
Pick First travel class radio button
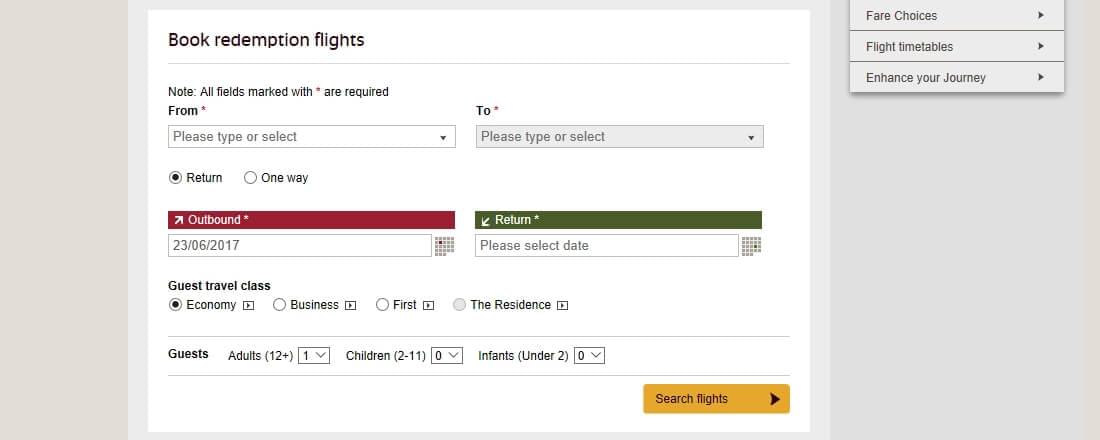point(382,305)
